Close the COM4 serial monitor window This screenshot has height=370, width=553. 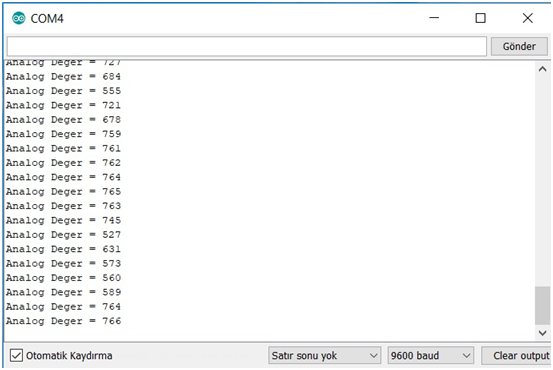click(528, 18)
